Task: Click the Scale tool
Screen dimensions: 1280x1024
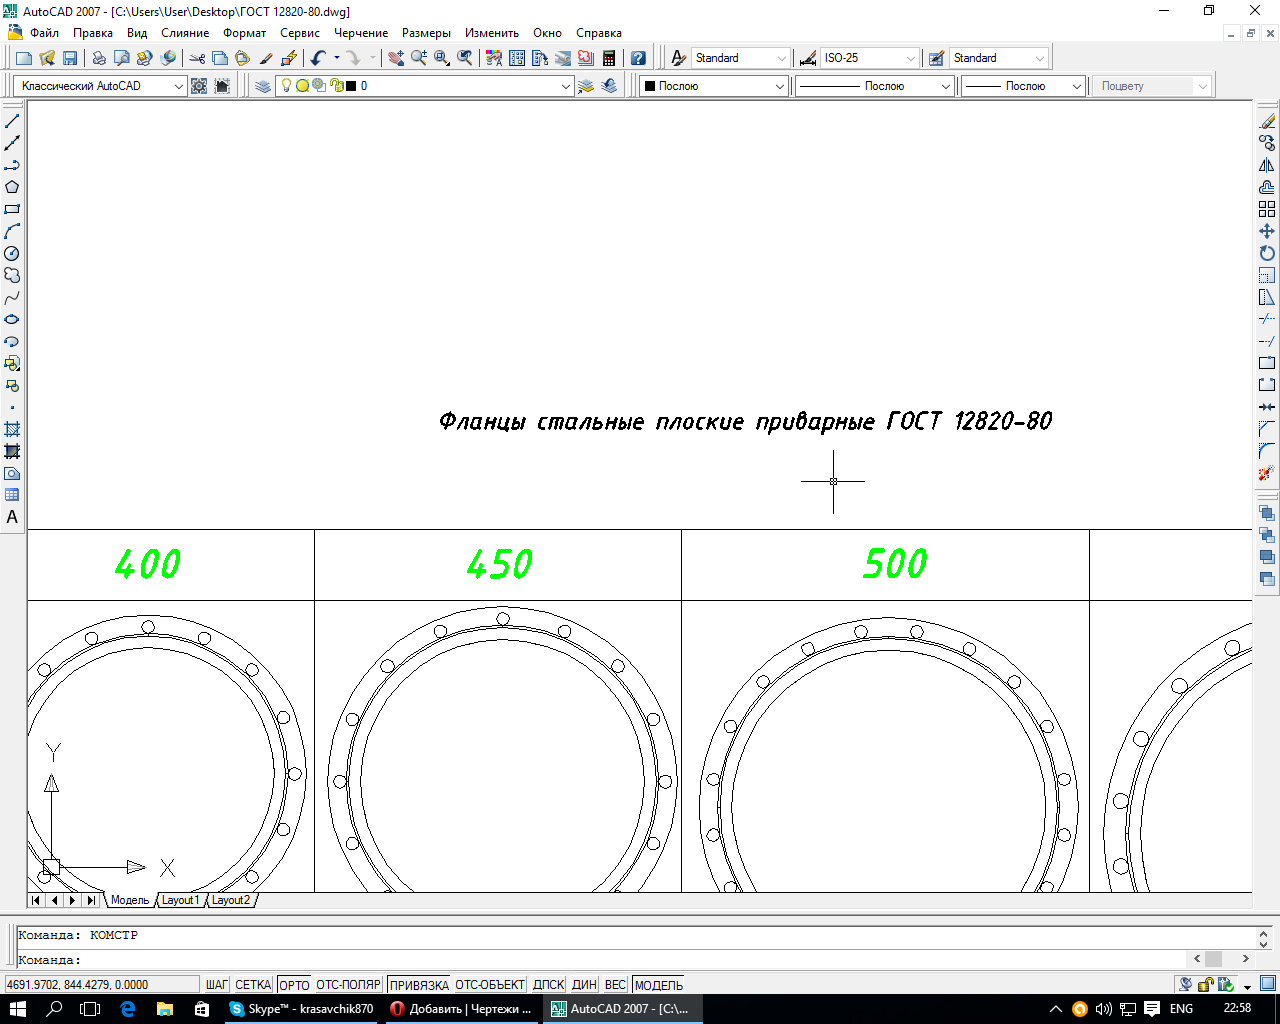Action: pyautogui.click(x=1267, y=275)
